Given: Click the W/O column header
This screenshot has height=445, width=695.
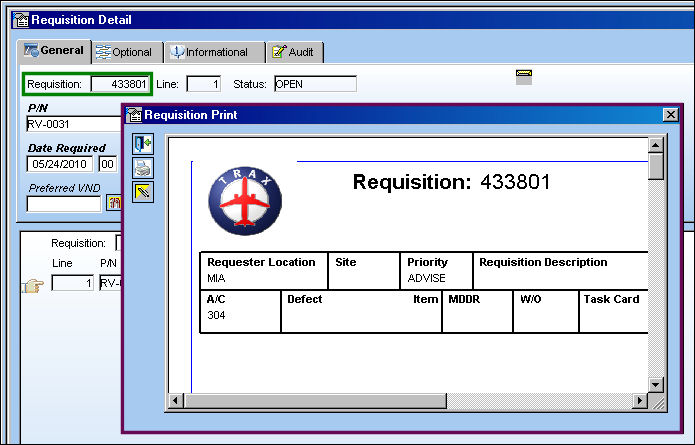Looking at the screenshot, I should coord(531,299).
